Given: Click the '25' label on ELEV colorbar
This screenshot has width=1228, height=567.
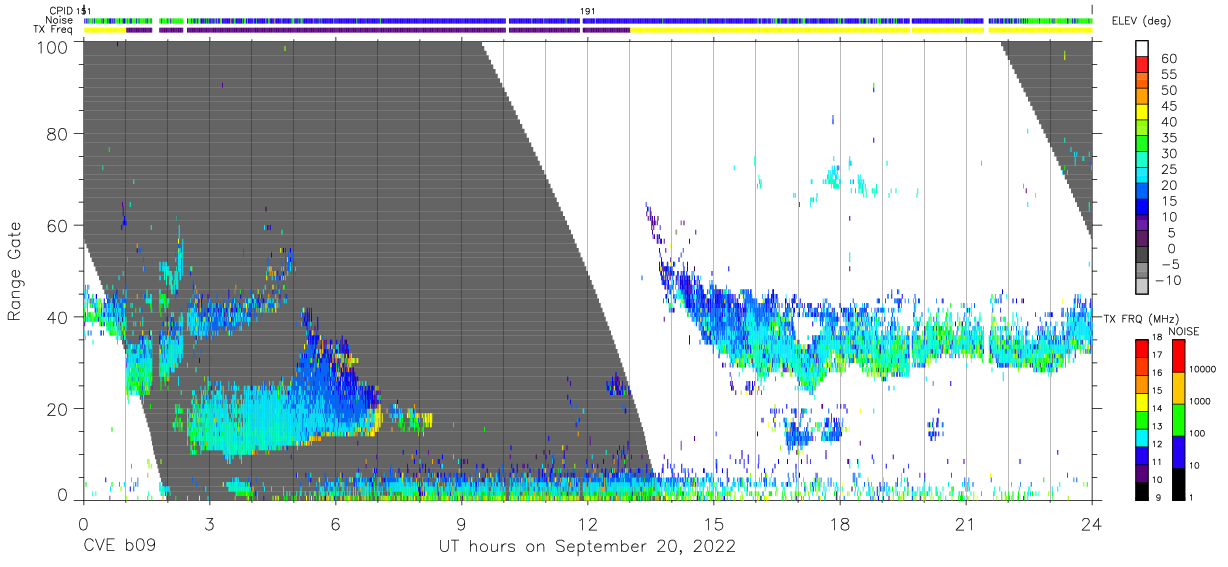Looking at the screenshot, I should coord(1169,169).
